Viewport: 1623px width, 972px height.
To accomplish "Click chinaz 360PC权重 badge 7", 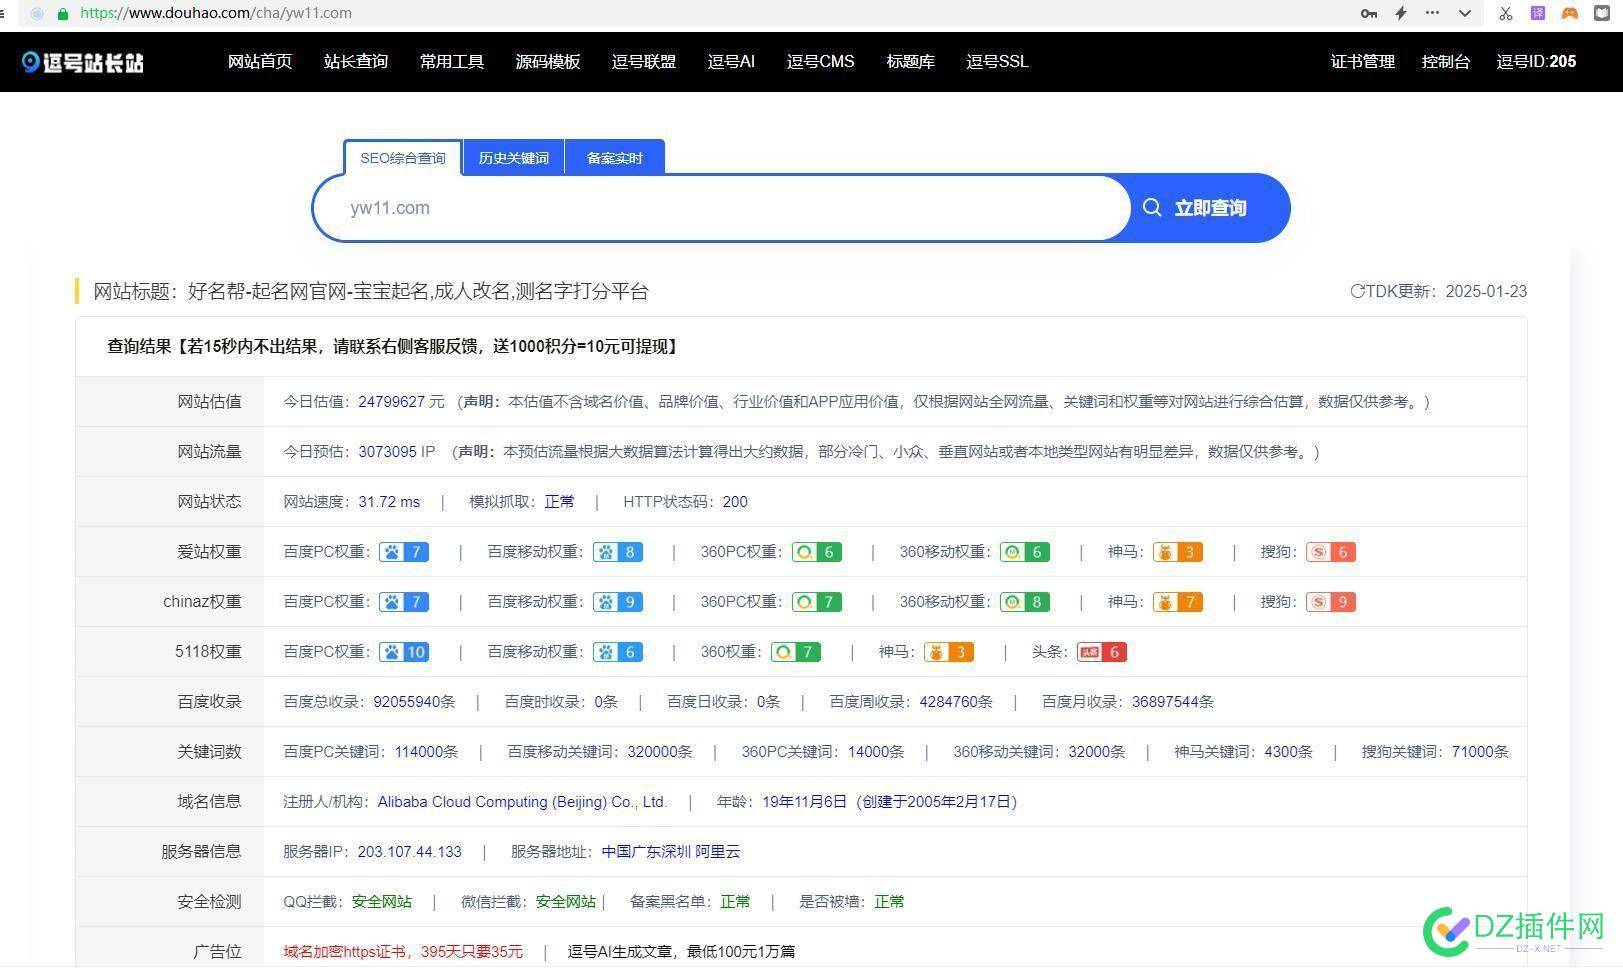I will (816, 602).
